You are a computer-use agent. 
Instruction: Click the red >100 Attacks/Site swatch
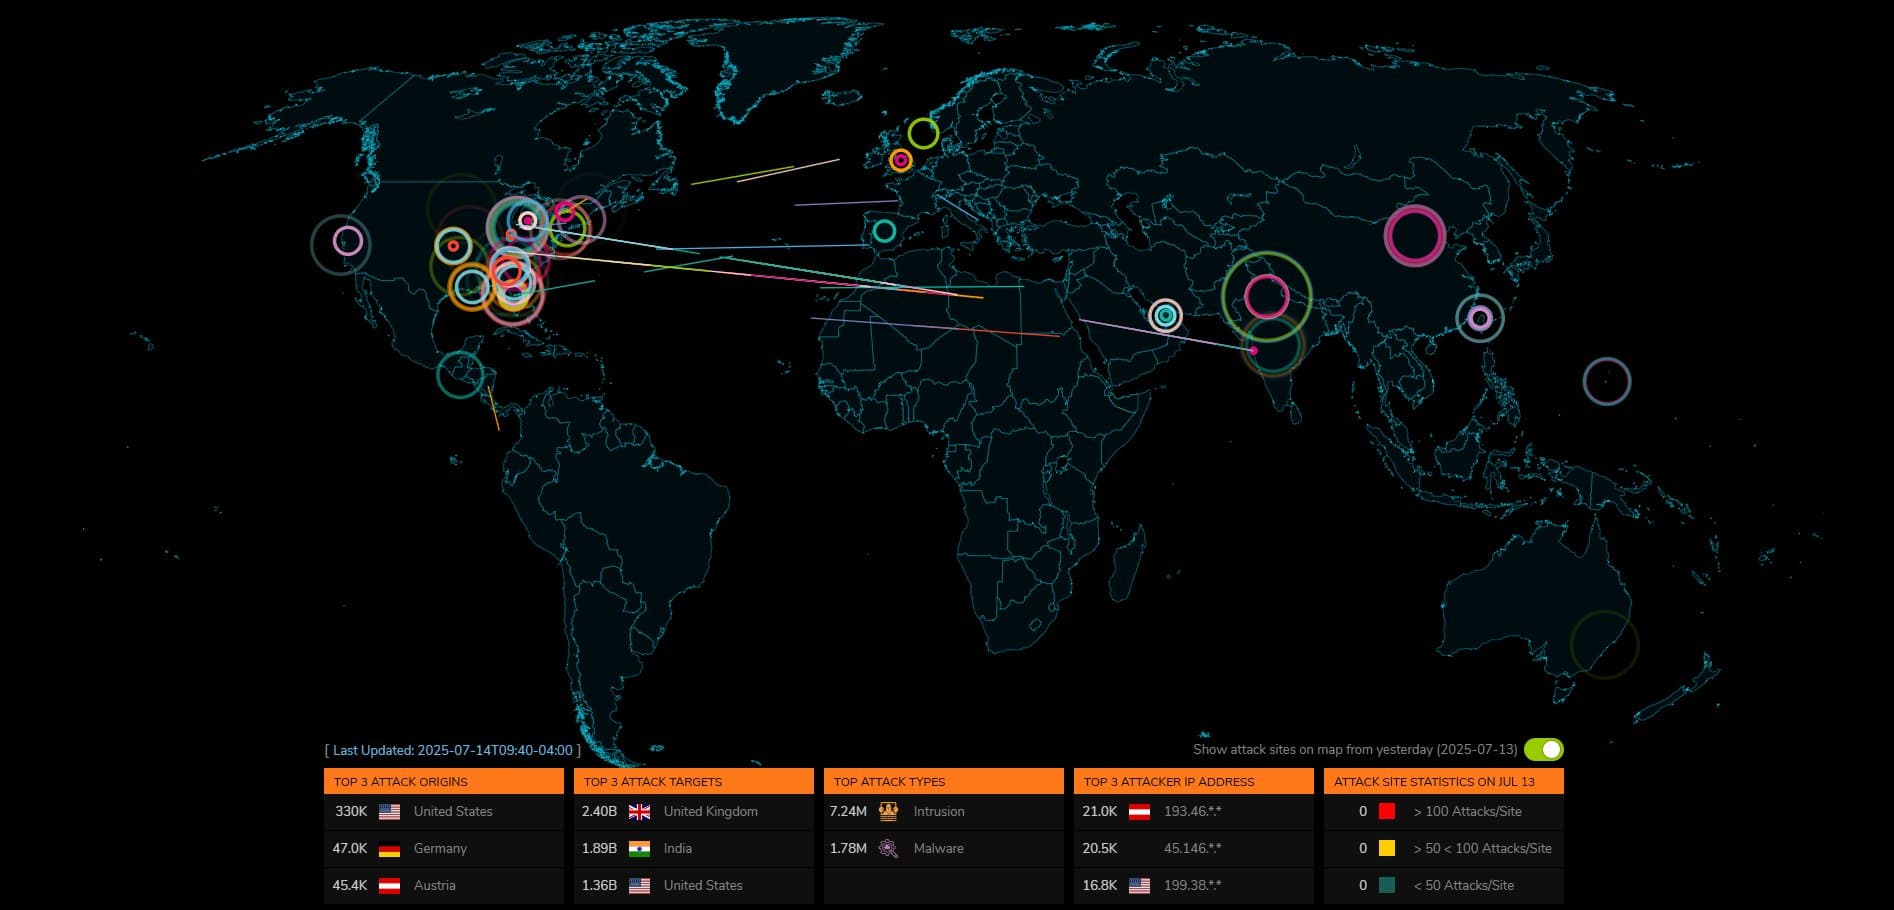pyautogui.click(x=1387, y=811)
